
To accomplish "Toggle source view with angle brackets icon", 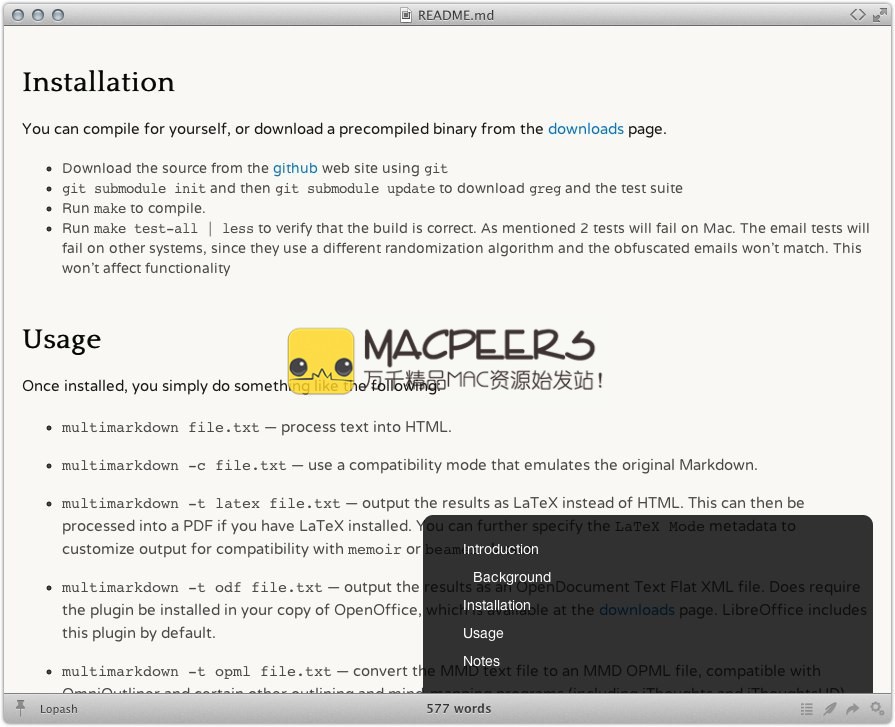I will pos(857,15).
